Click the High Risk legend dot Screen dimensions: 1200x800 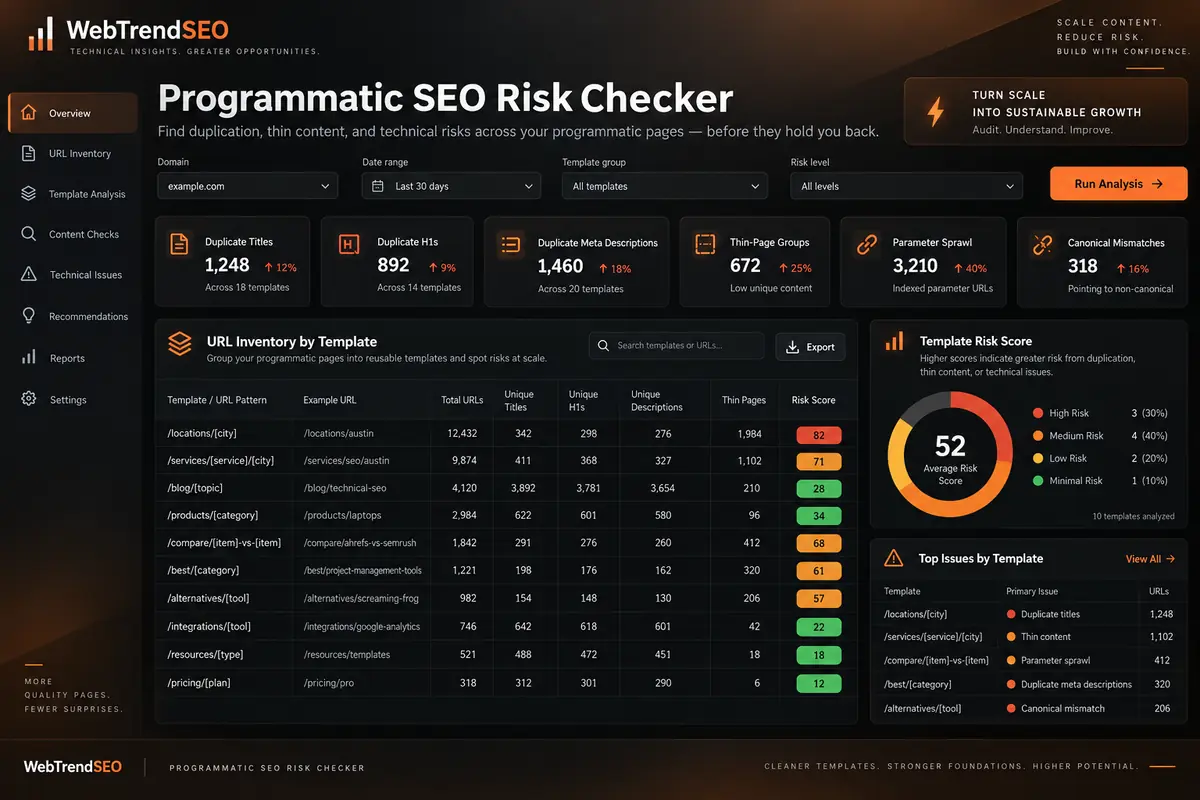click(1036, 413)
